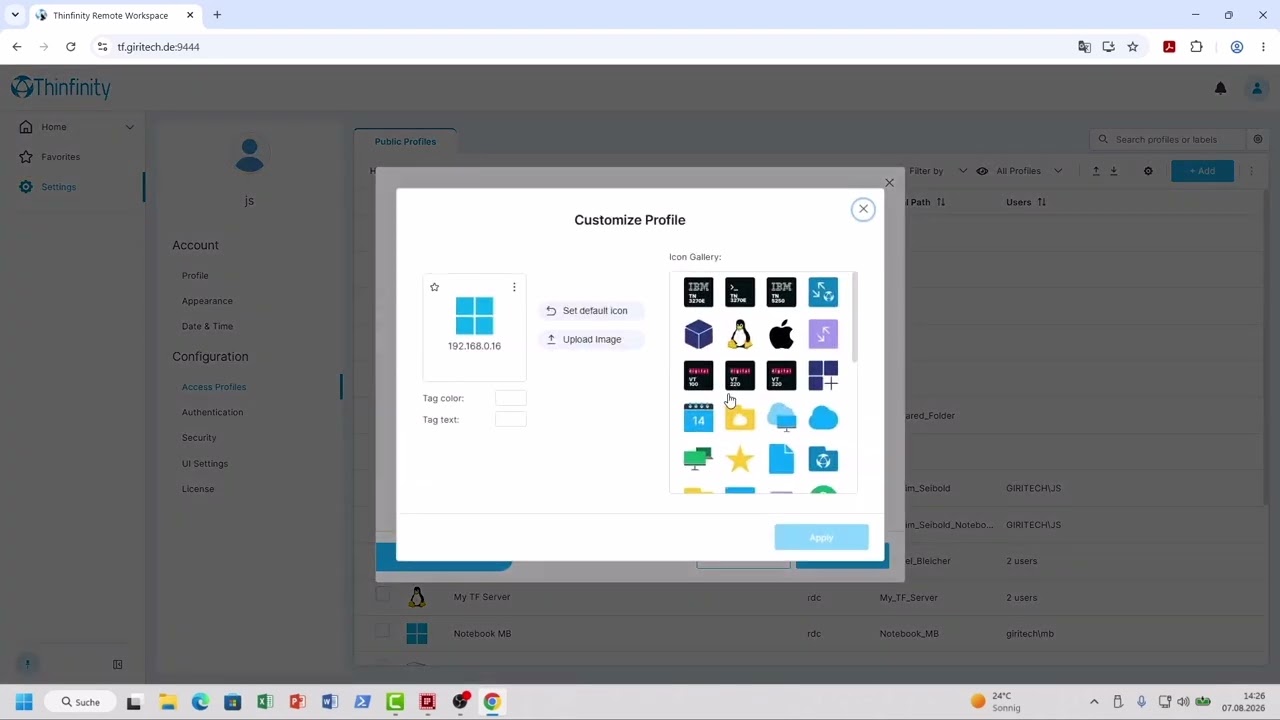This screenshot has width=1280, height=720.
Task: Focus the Tag text input field
Action: tap(510, 420)
